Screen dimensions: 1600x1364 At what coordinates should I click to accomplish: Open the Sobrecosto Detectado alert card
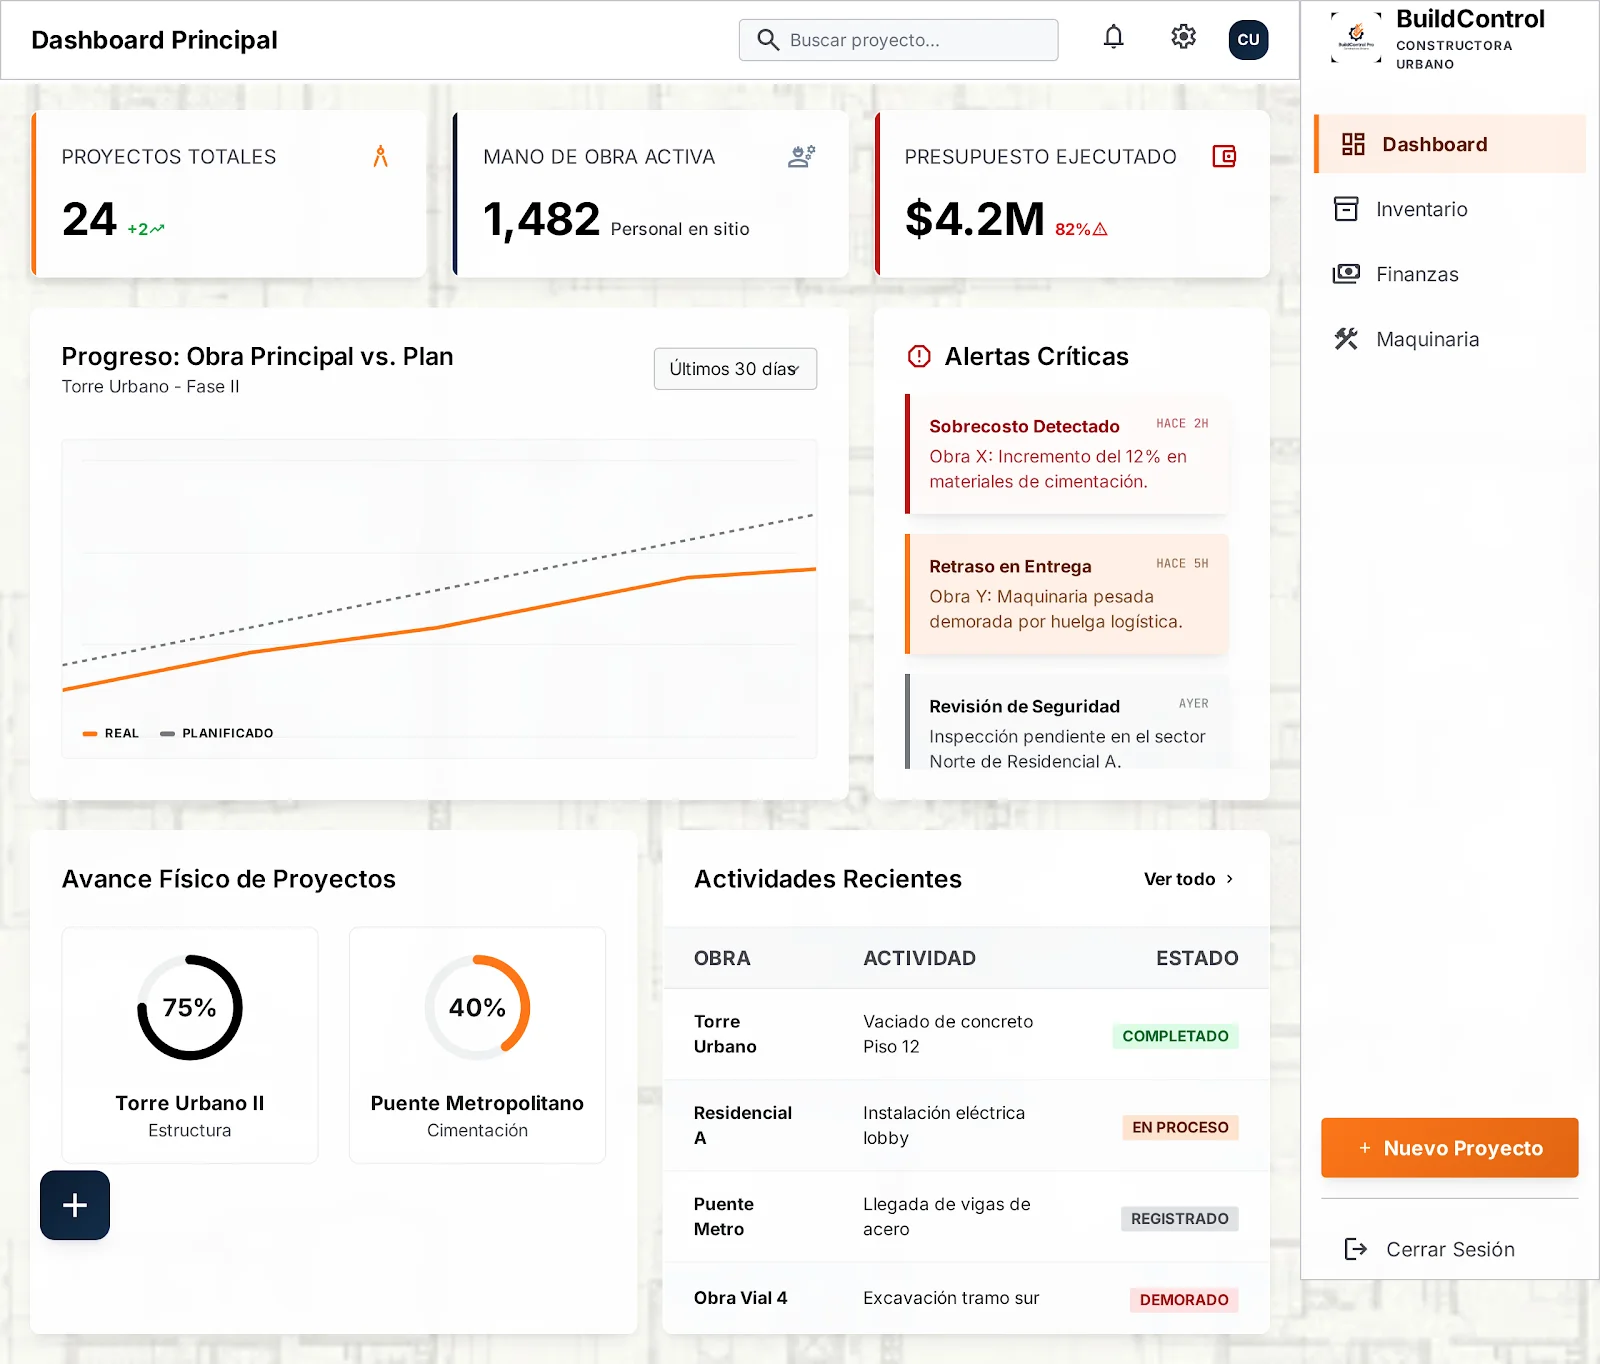[x=1067, y=454]
